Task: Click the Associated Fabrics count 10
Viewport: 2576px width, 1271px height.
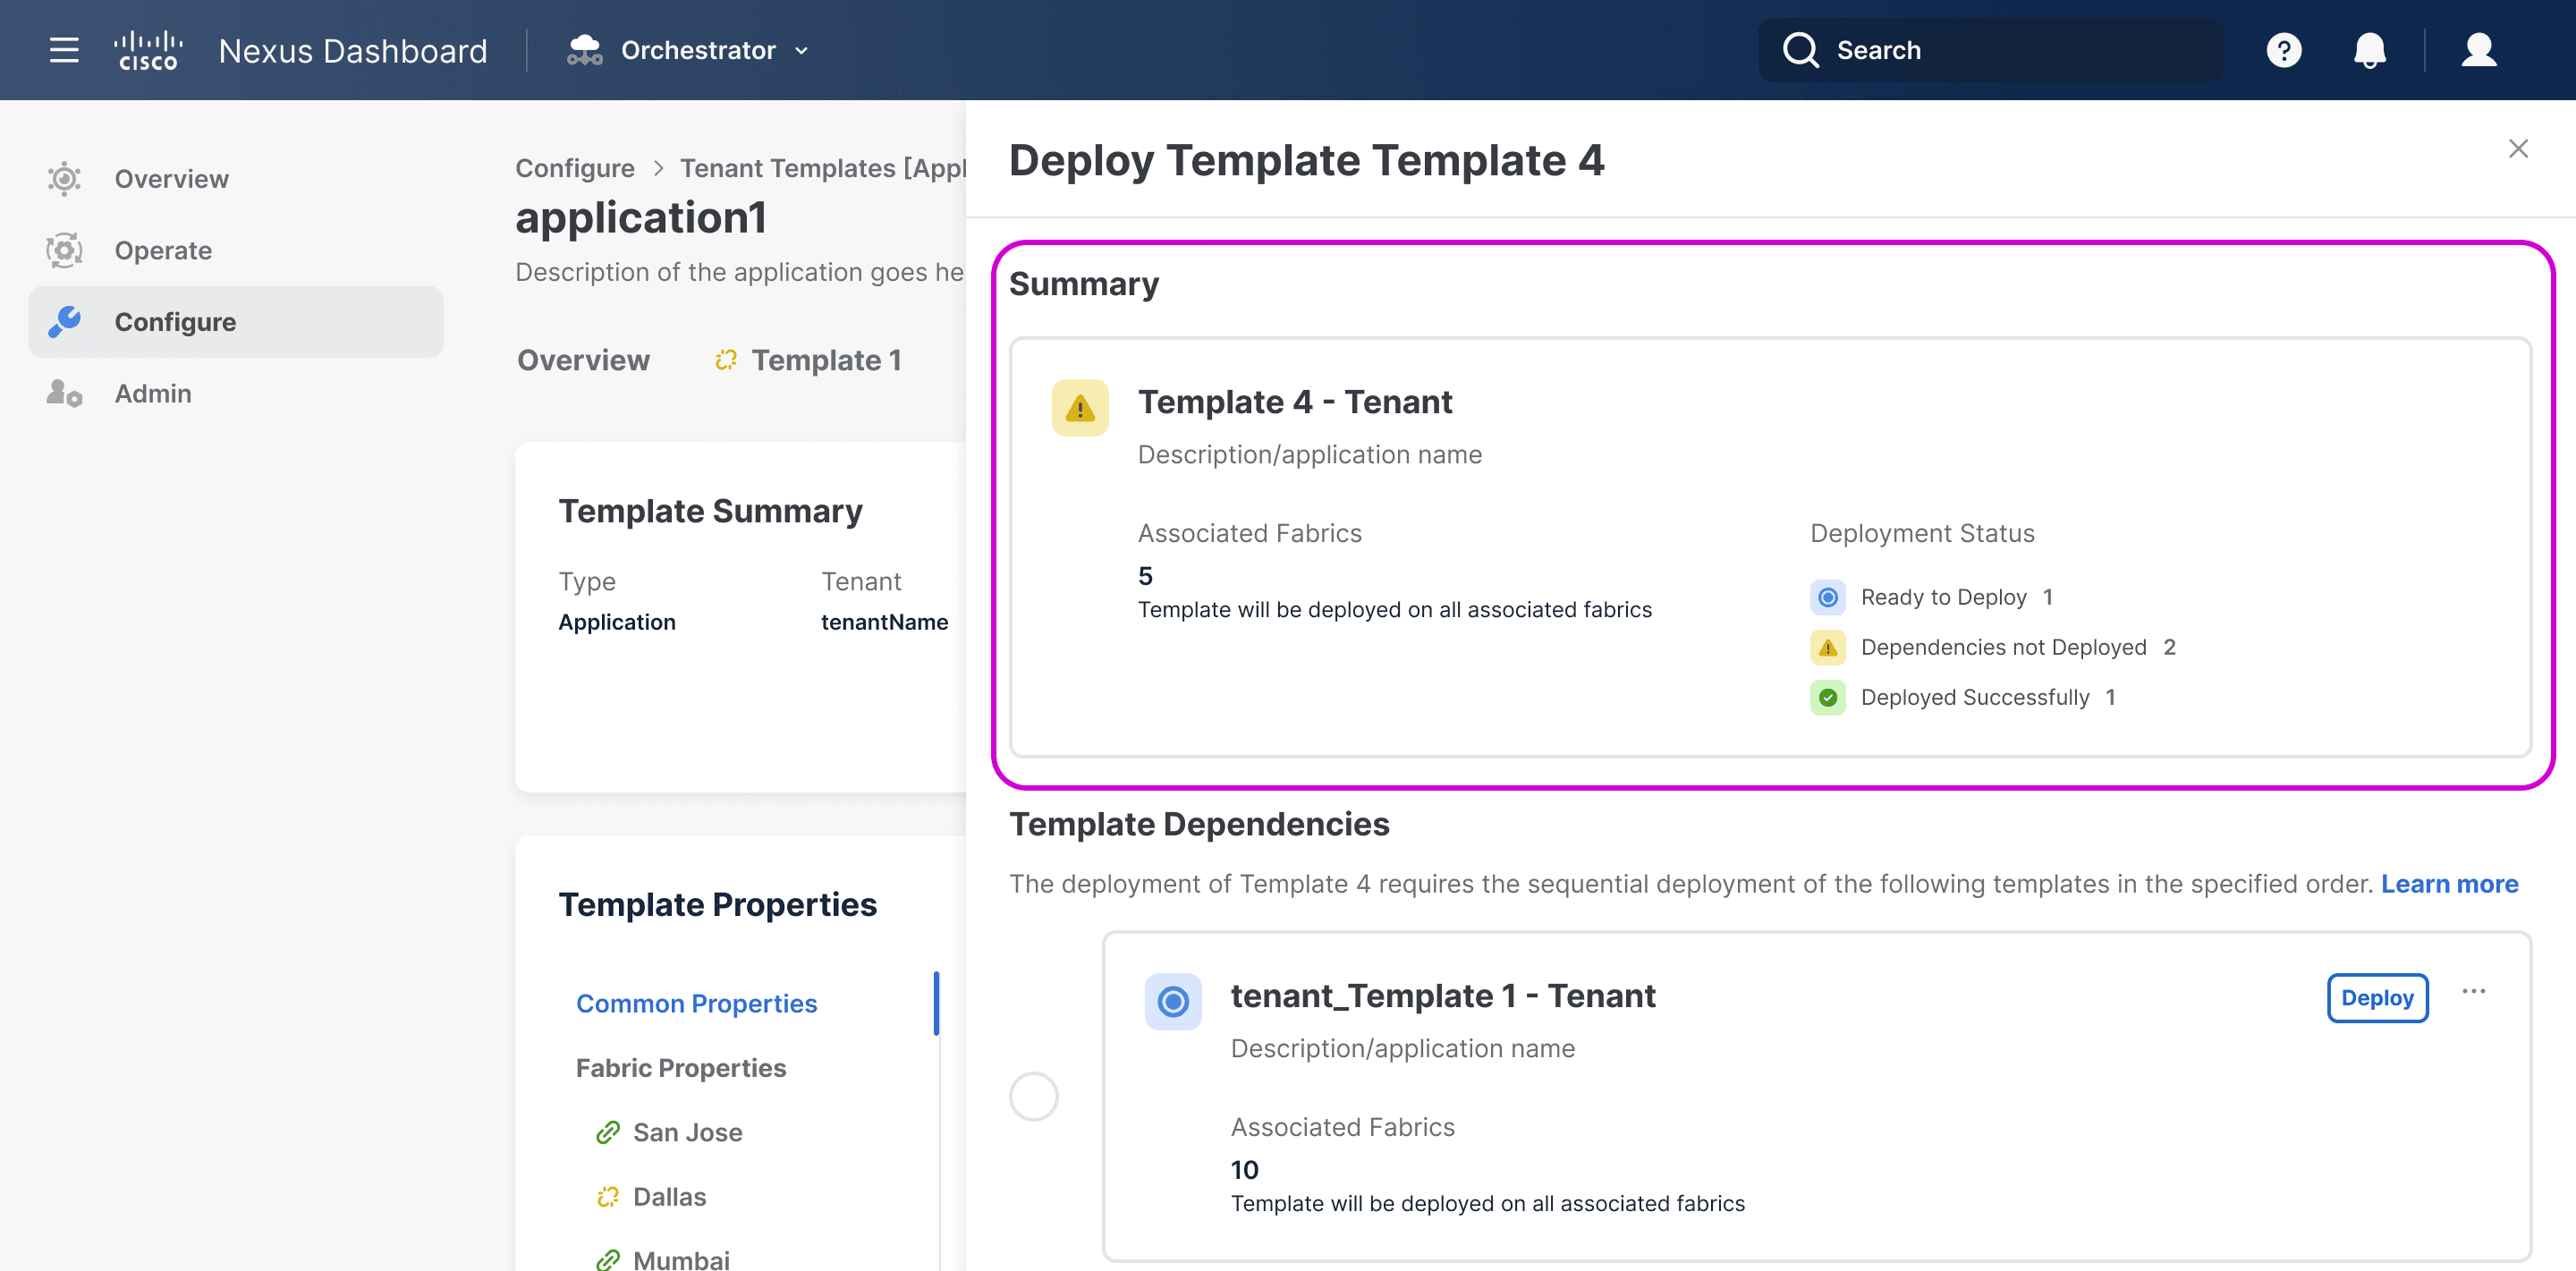Action: (x=1244, y=1169)
